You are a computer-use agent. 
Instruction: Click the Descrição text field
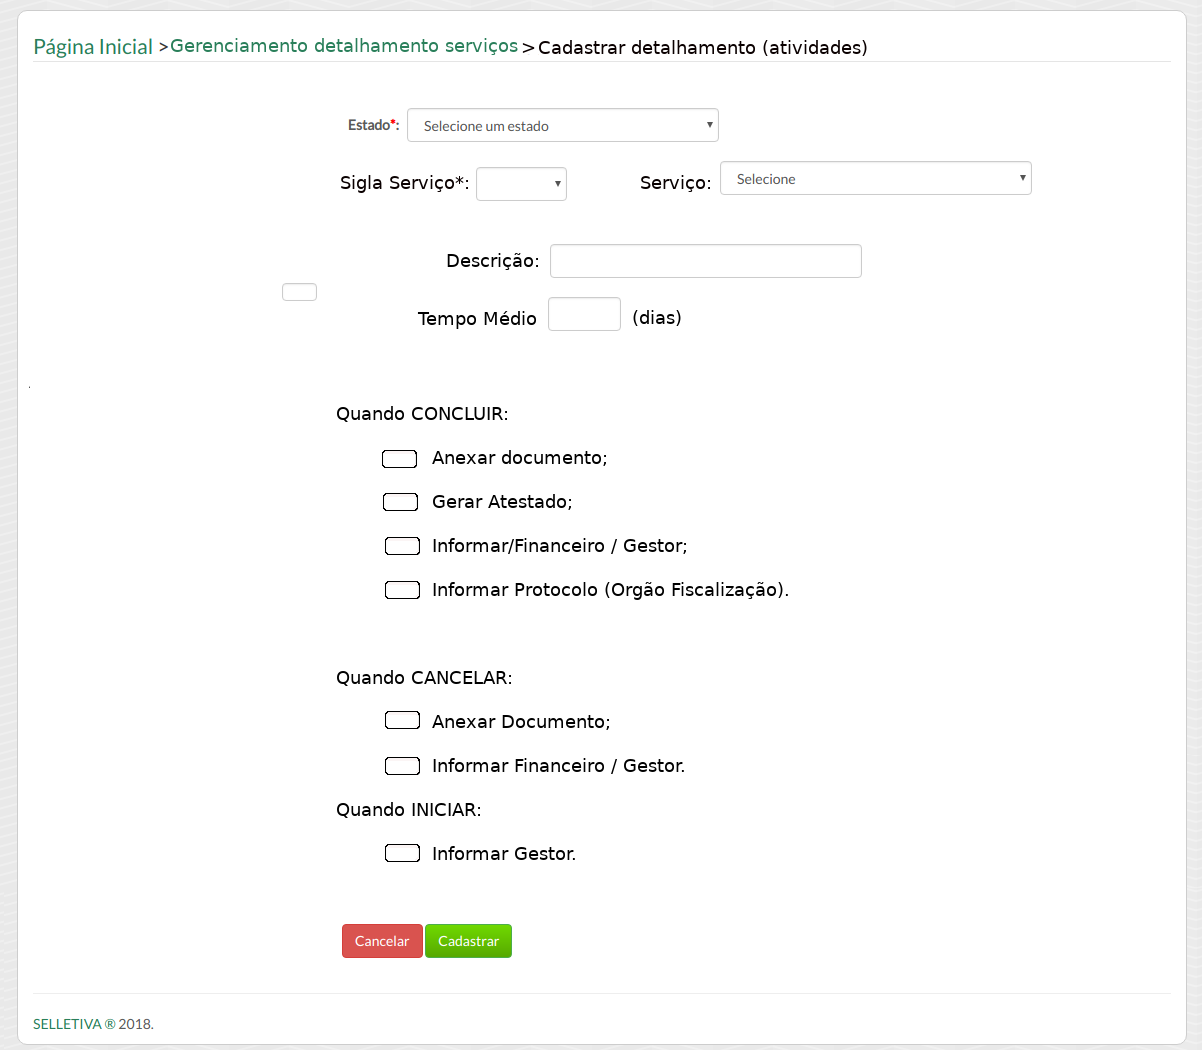point(705,261)
